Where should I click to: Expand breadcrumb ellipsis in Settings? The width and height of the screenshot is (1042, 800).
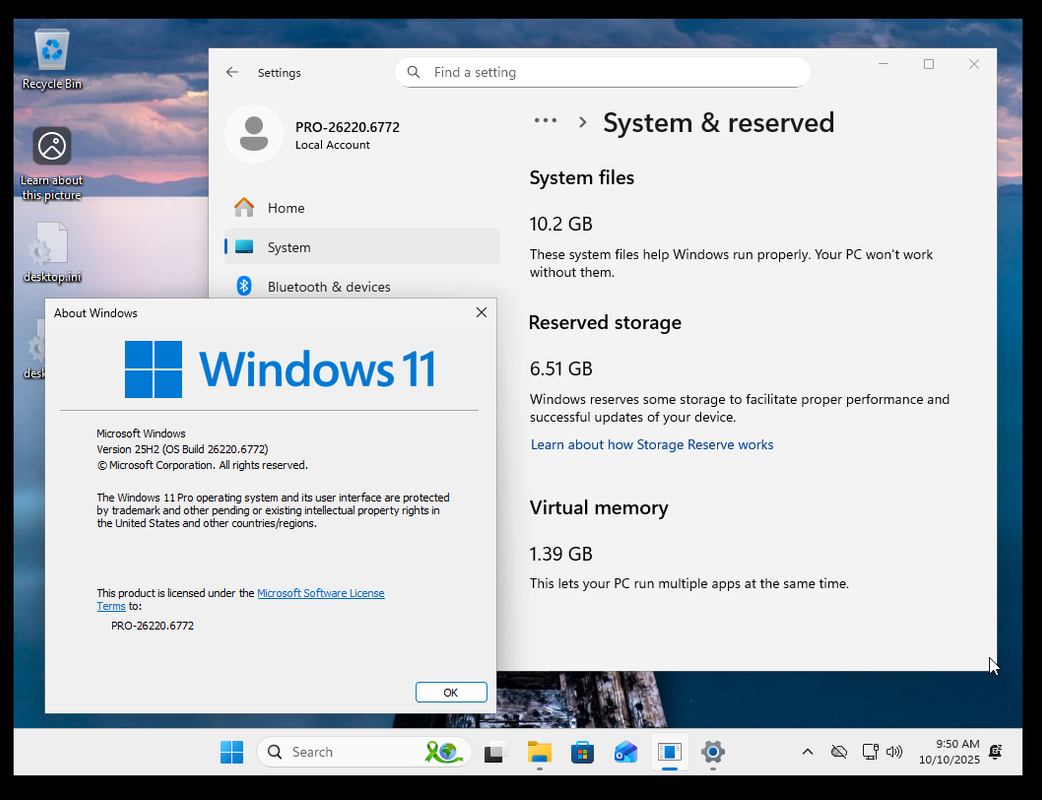[x=546, y=121]
